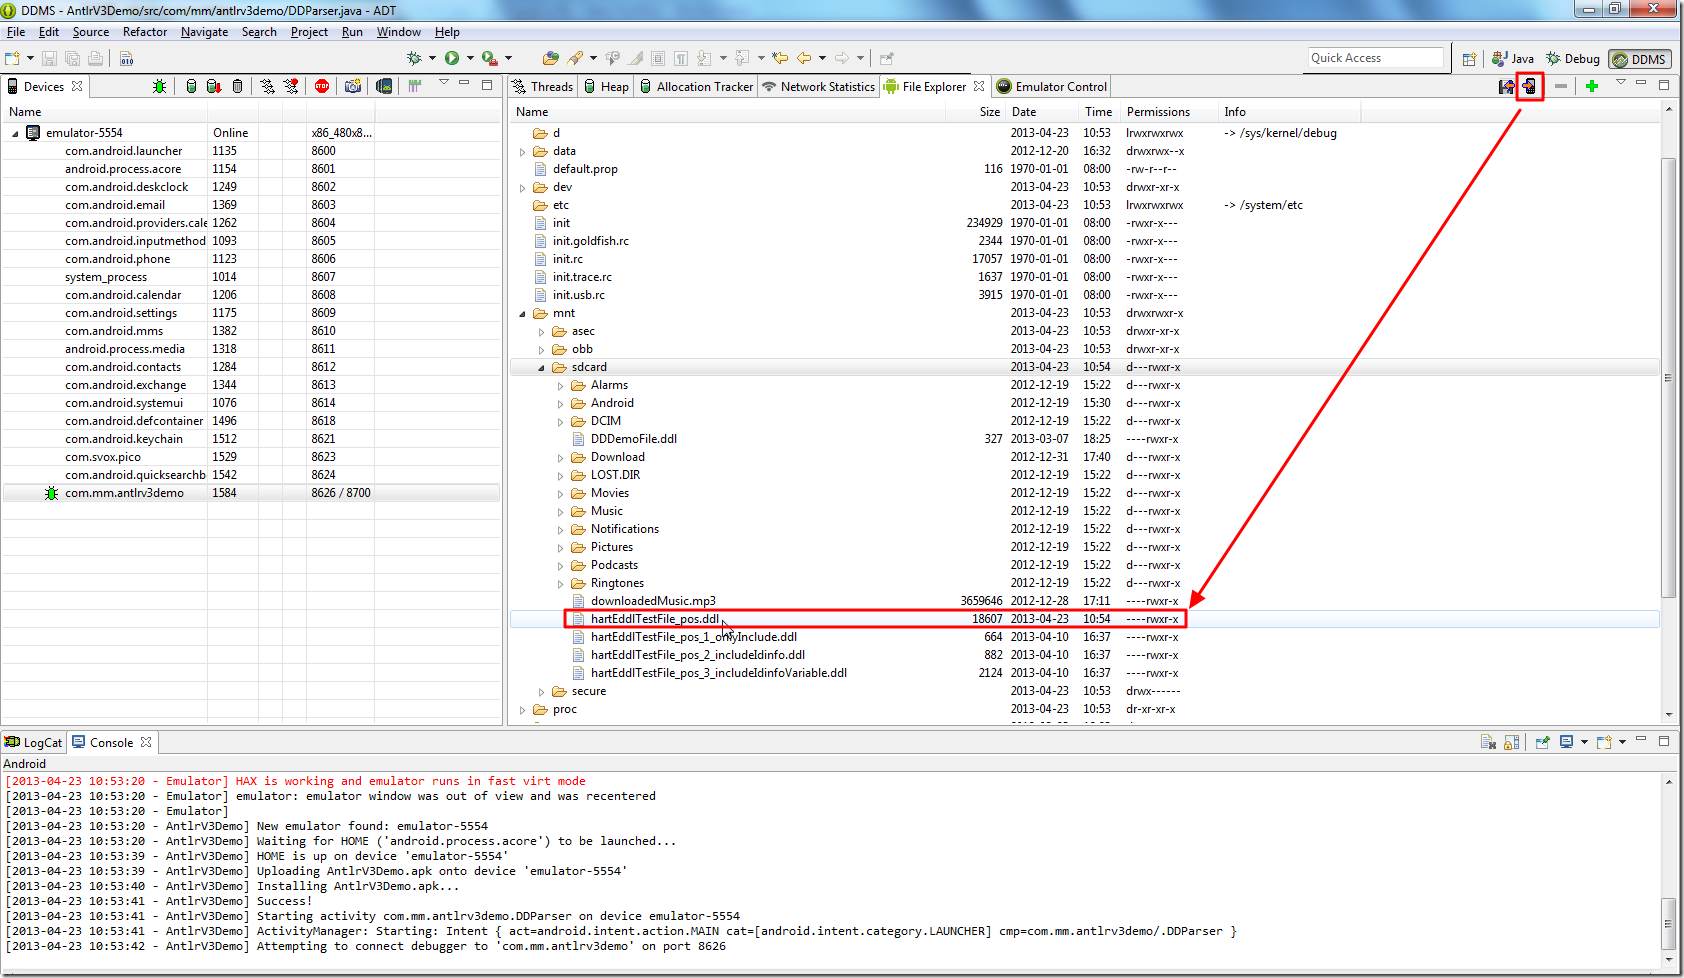Open the New wizard dropdown arrow
1684x978 pixels.
[x=30, y=59]
